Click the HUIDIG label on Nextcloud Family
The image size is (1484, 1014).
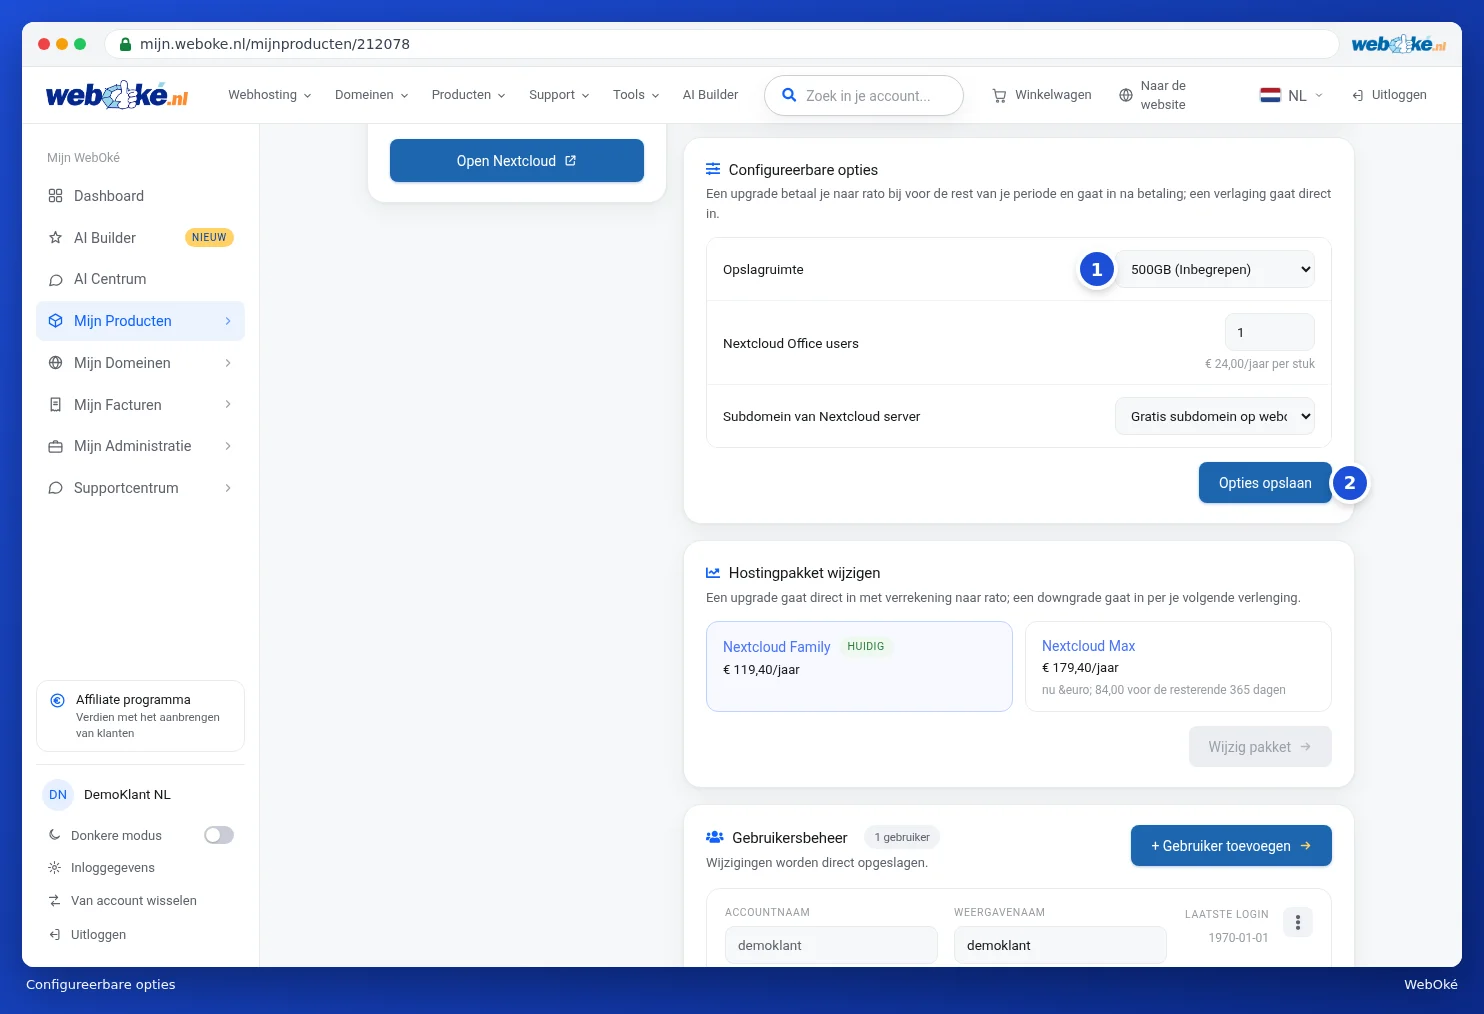tap(866, 647)
